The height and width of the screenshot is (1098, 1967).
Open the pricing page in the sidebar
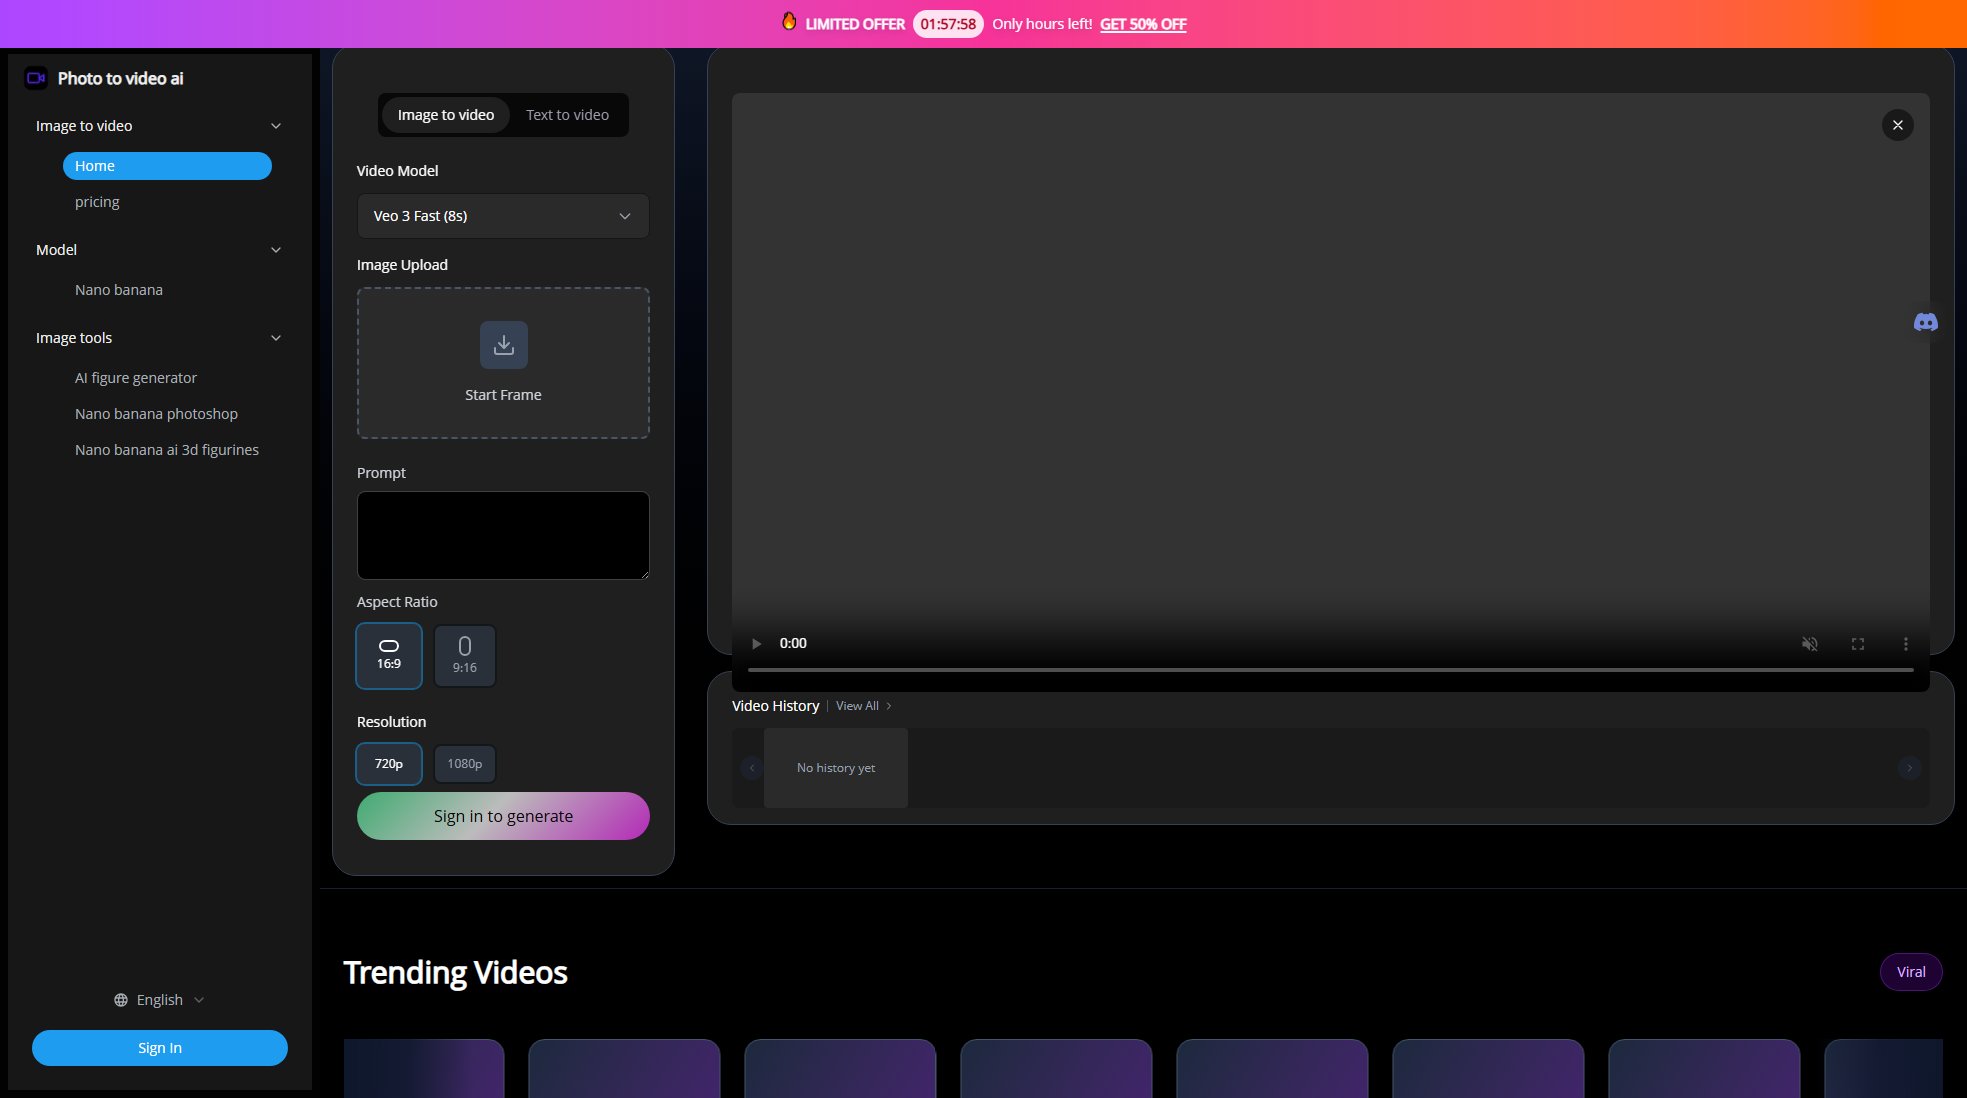[x=97, y=202]
